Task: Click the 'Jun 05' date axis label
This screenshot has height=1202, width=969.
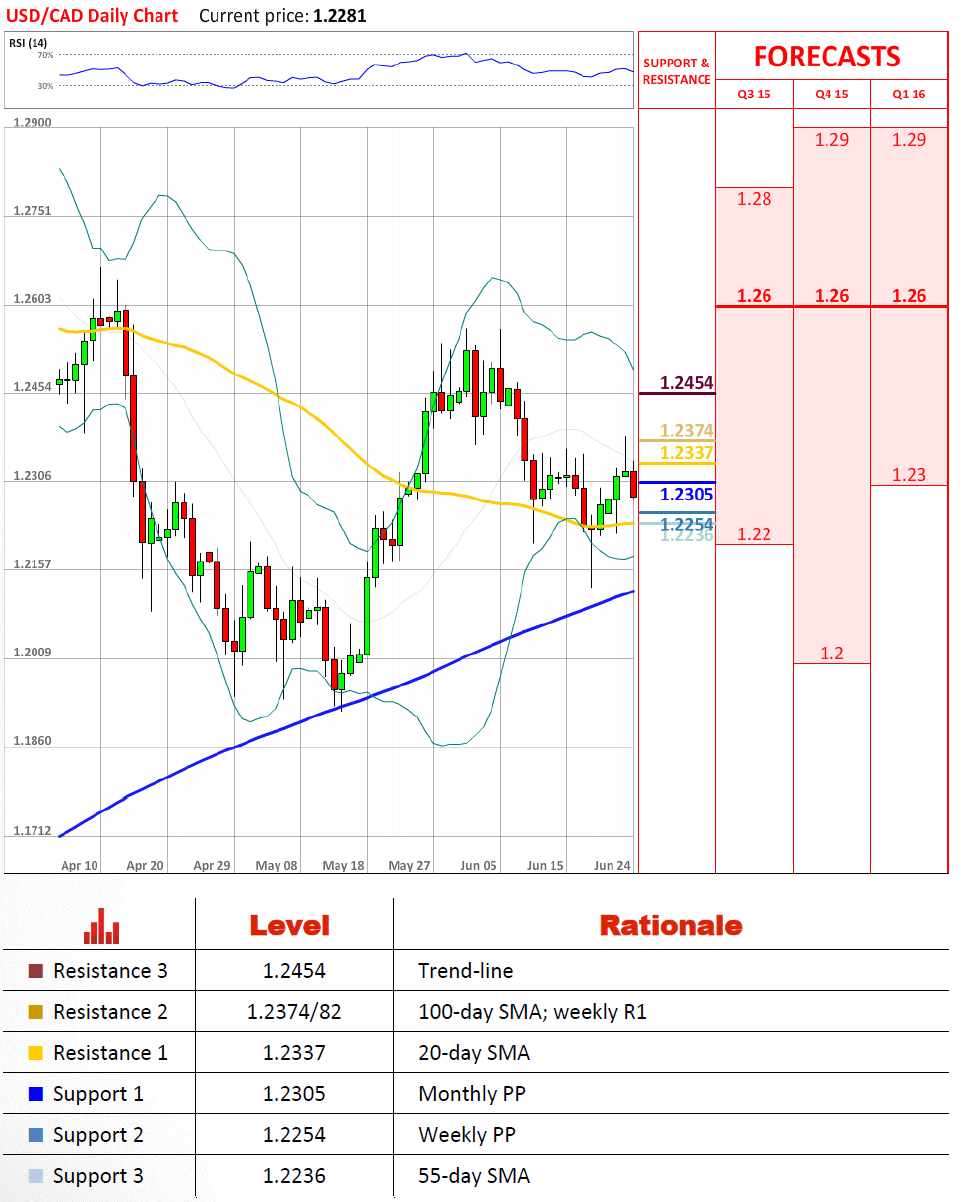Action: point(477,866)
